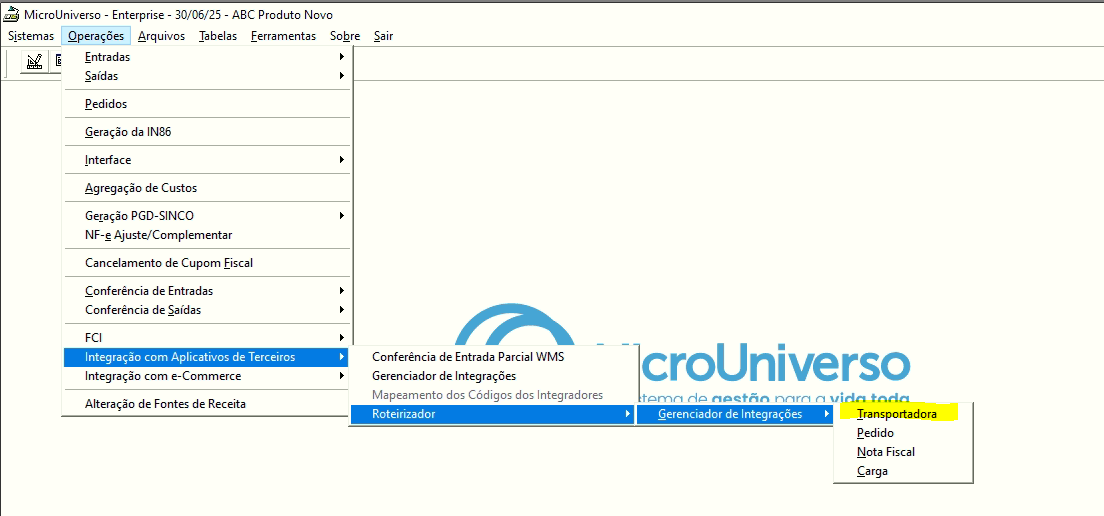Open the Sobre menu

pyautogui.click(x=345, y=36)
